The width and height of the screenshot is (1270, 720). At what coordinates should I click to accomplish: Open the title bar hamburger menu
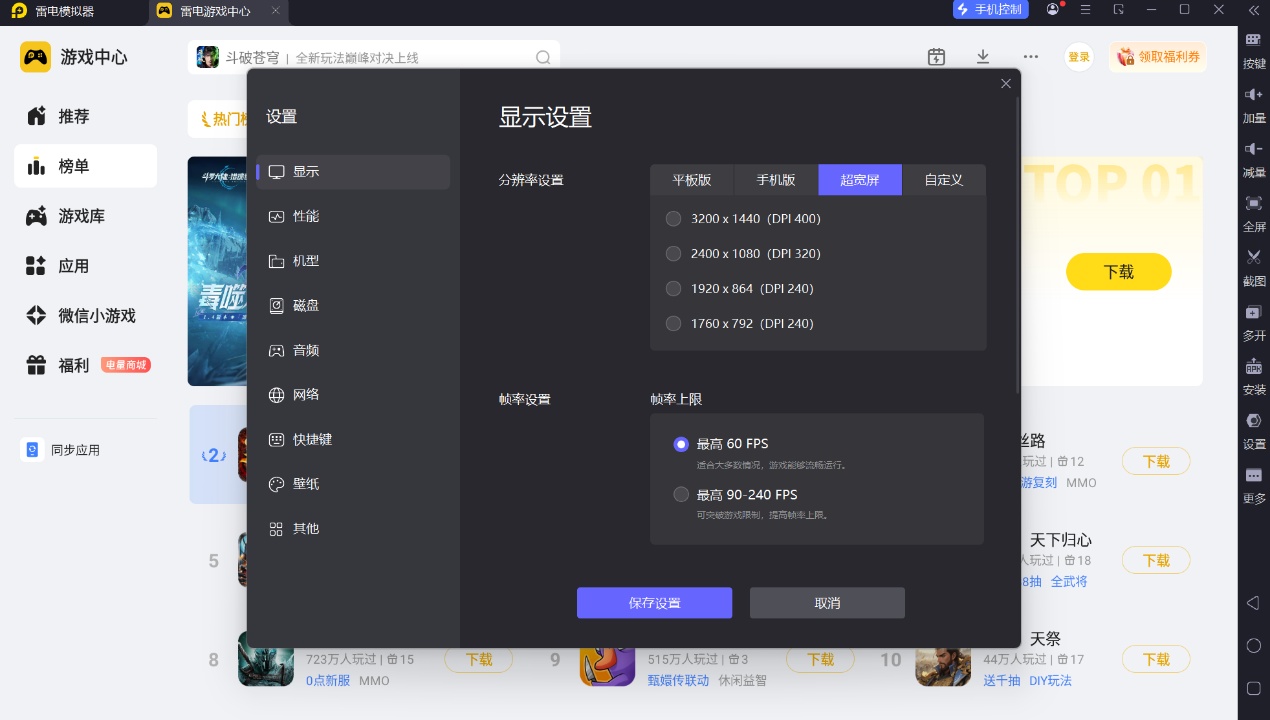1085,9
